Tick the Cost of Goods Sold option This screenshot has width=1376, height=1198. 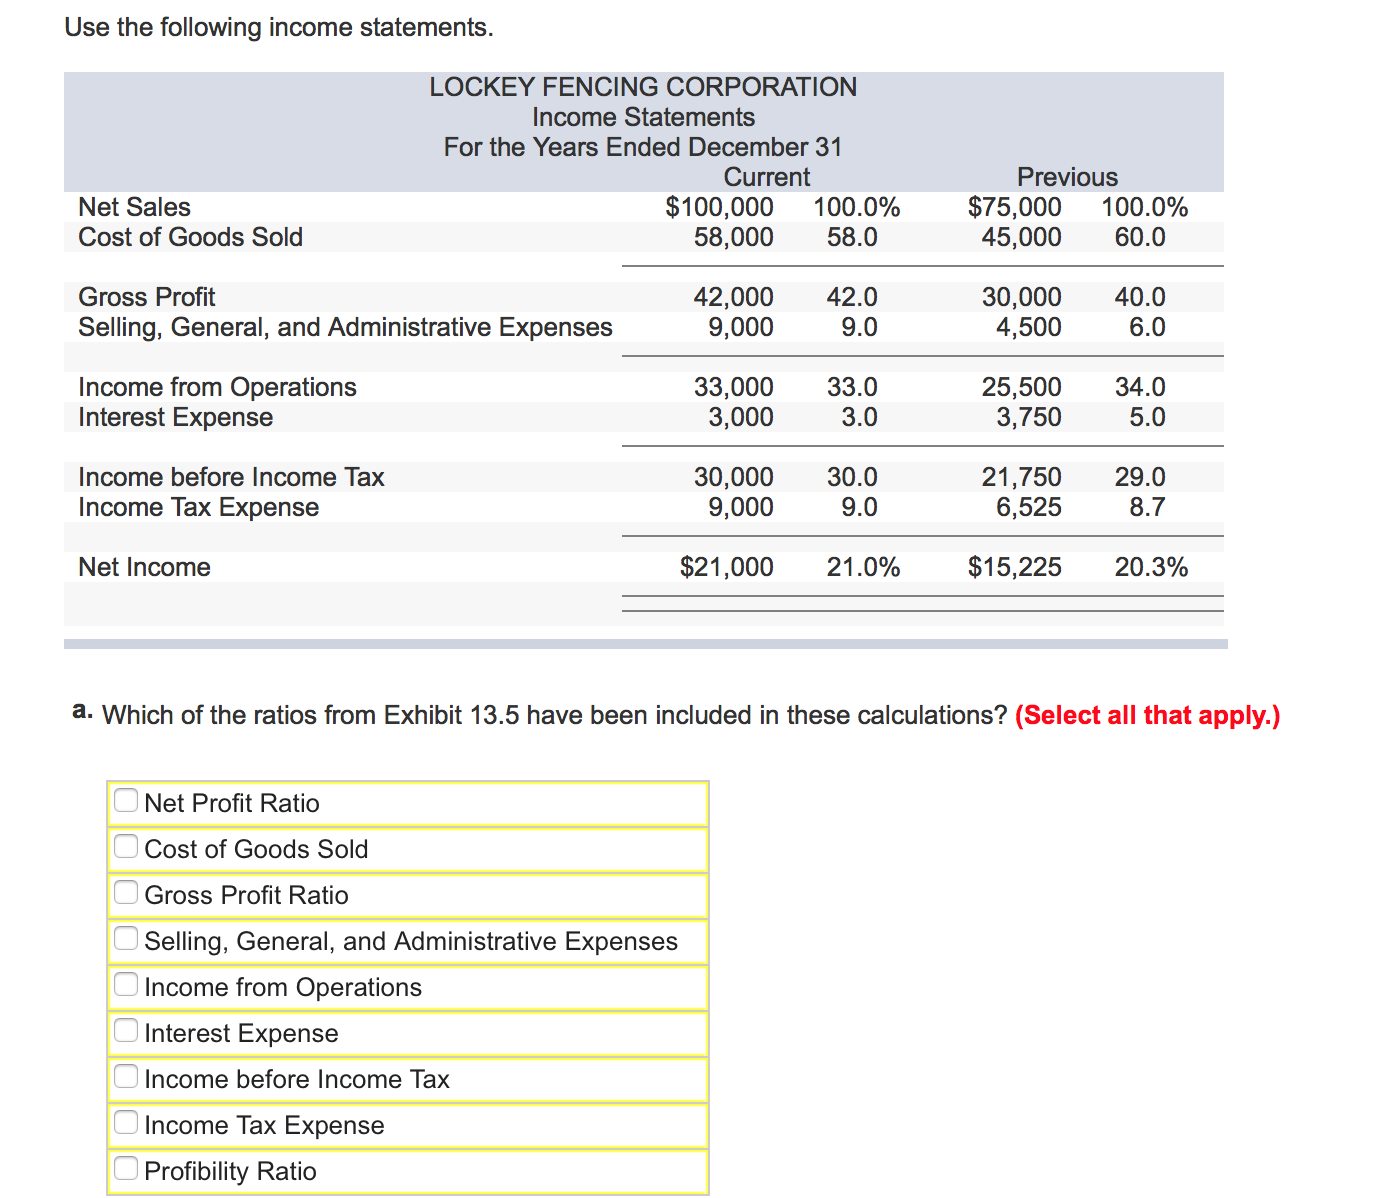coord(126,847)
